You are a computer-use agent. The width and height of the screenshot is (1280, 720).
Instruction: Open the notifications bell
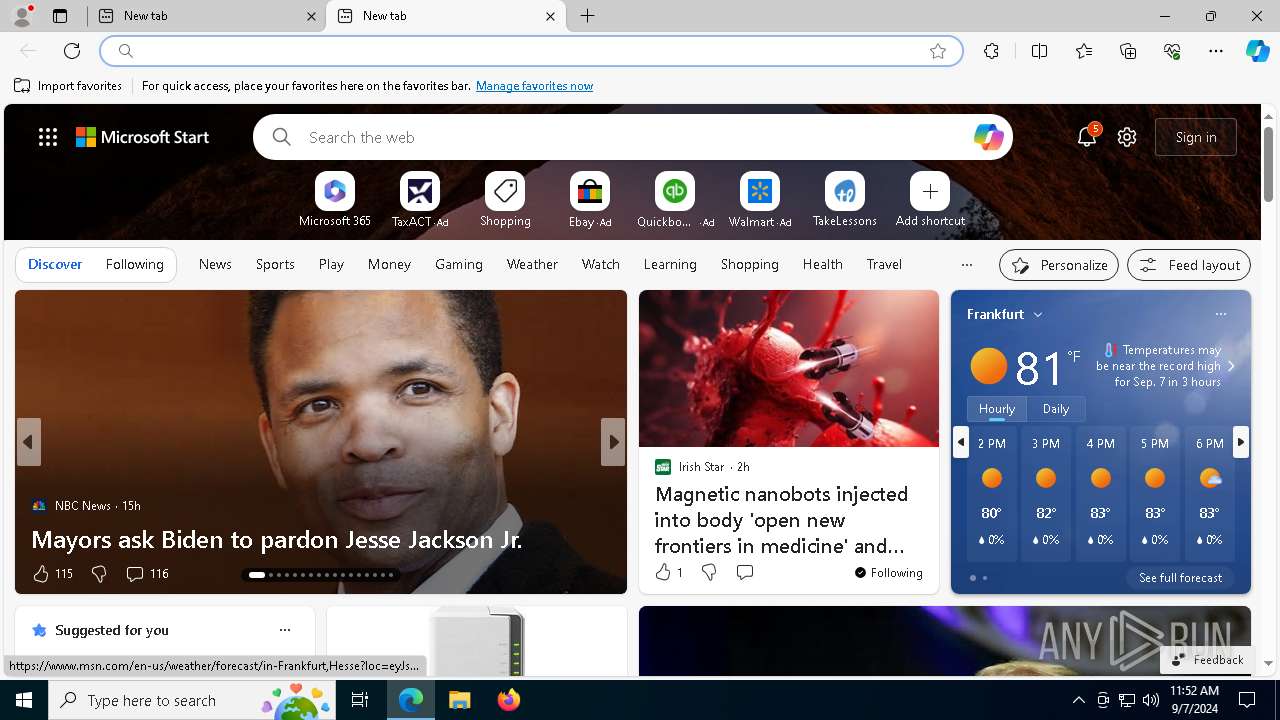point(1087,137)
